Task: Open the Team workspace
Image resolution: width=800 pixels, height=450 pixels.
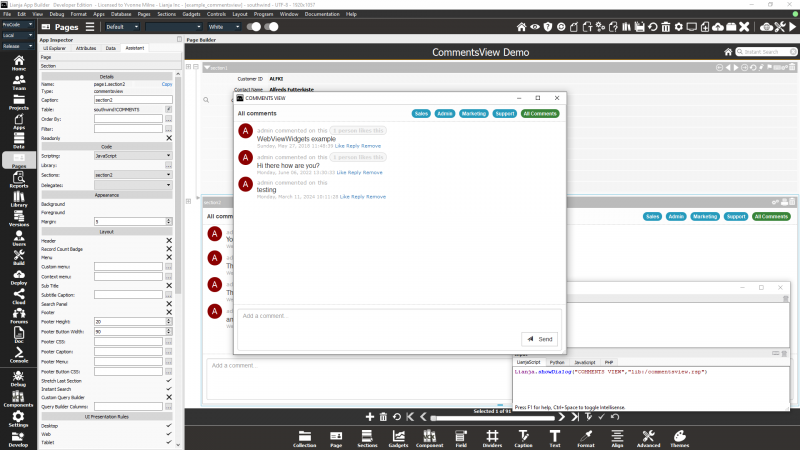Action: pos(18,82)
